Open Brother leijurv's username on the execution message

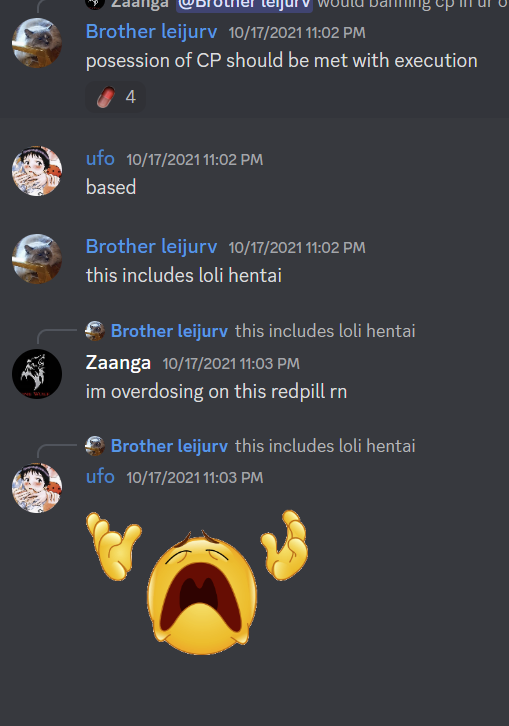click(151, 32)
